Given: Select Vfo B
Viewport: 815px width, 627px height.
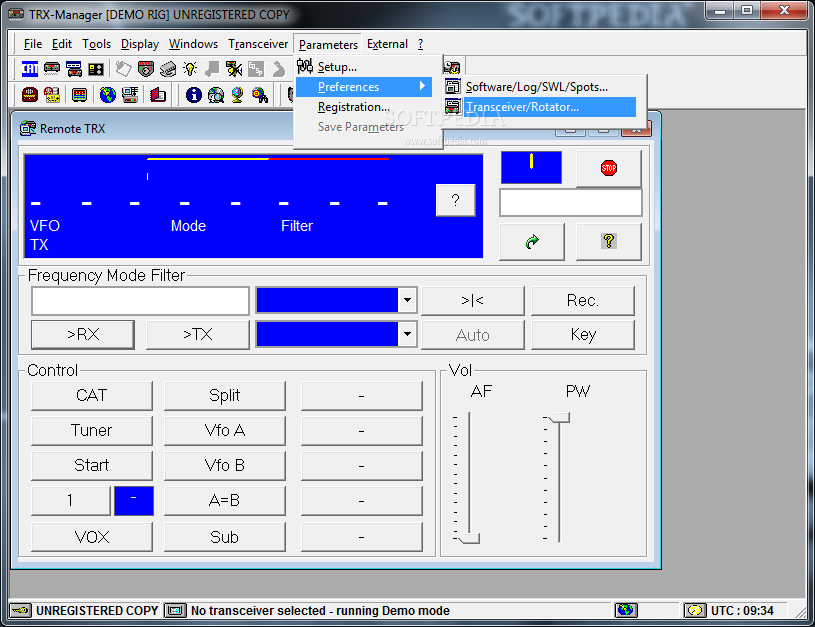Looking at the screenshot, I should click(x=225, y=465).
